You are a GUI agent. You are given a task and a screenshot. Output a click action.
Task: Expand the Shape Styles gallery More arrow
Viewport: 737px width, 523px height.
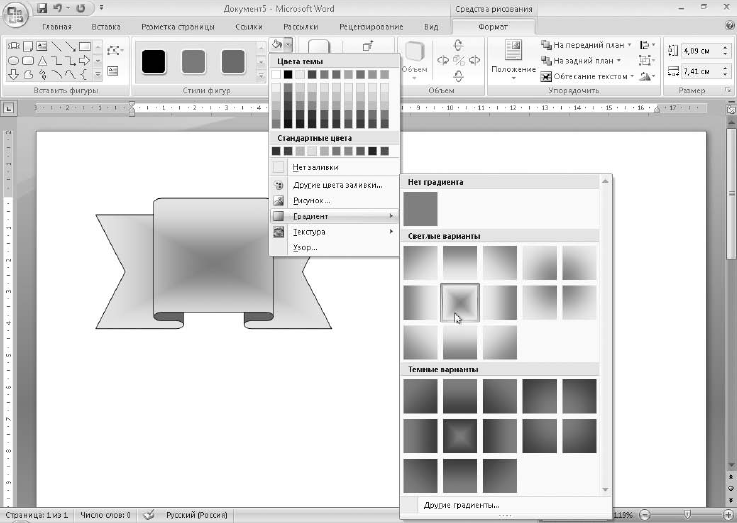coord(261,75)
